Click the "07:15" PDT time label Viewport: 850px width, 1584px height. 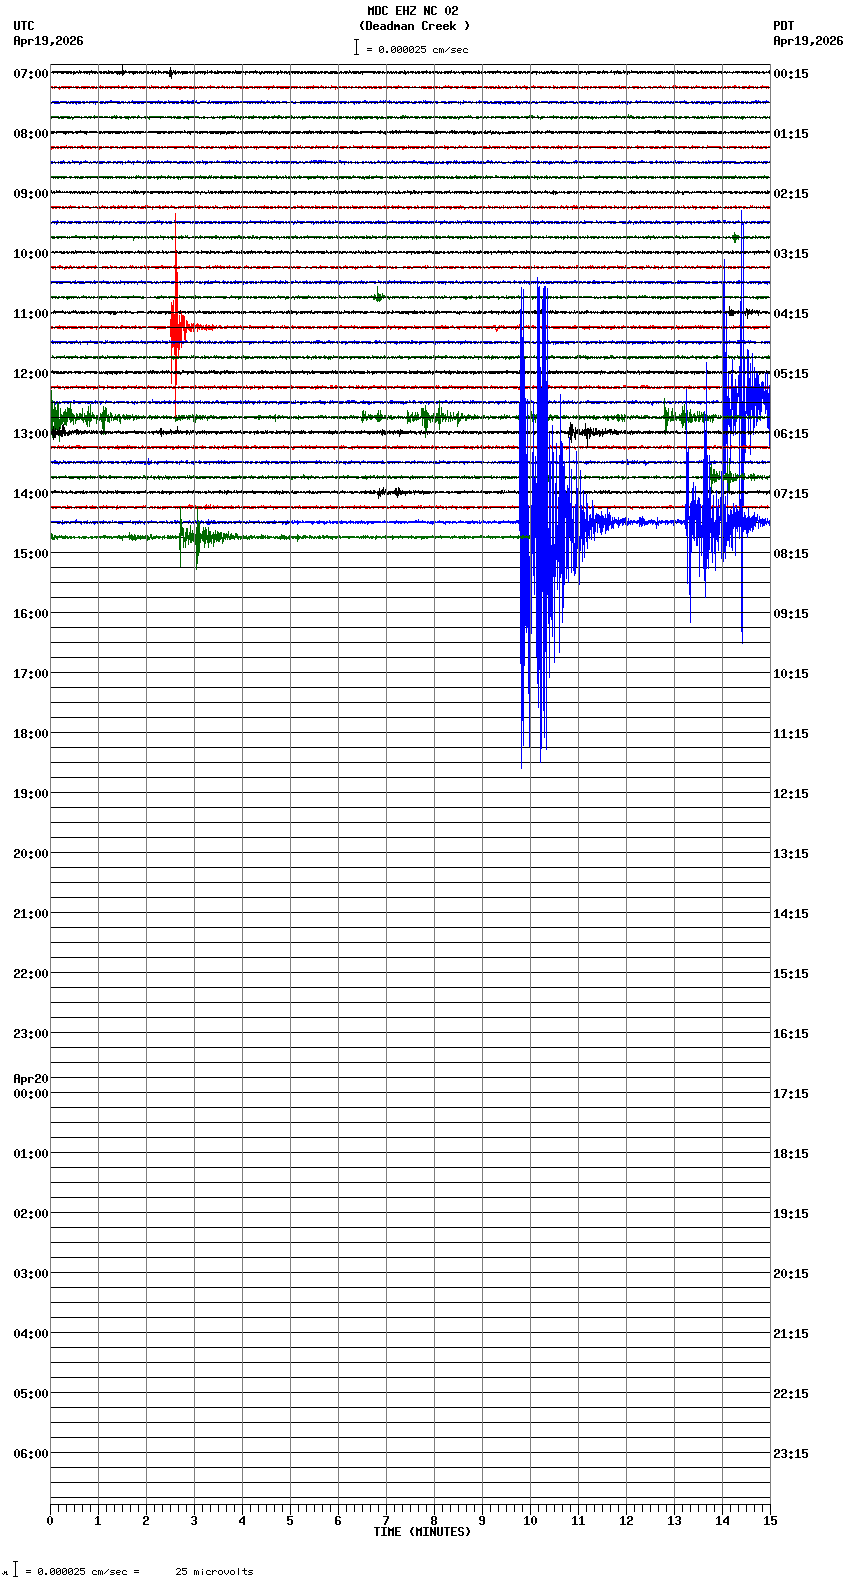click(791, 494)
